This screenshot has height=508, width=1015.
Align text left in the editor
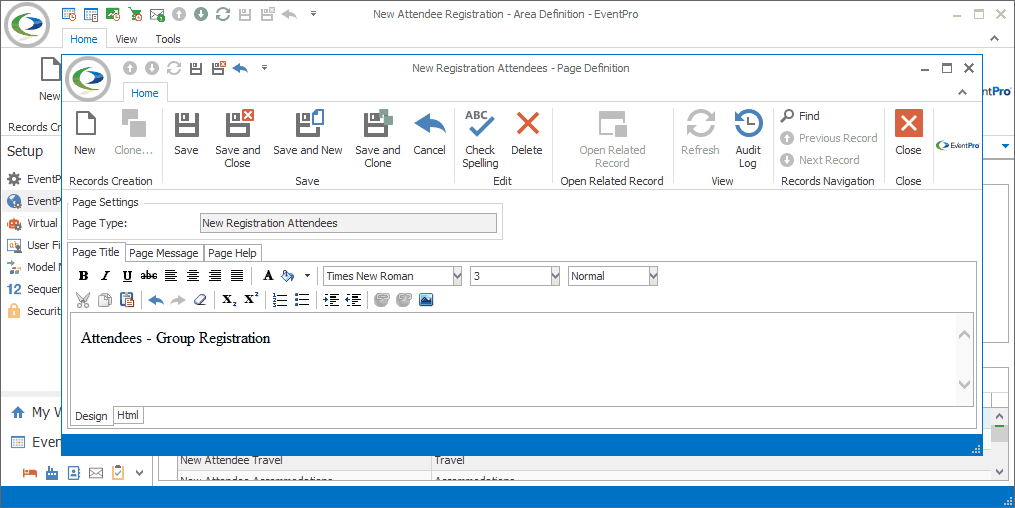click(x=171, y=276)
